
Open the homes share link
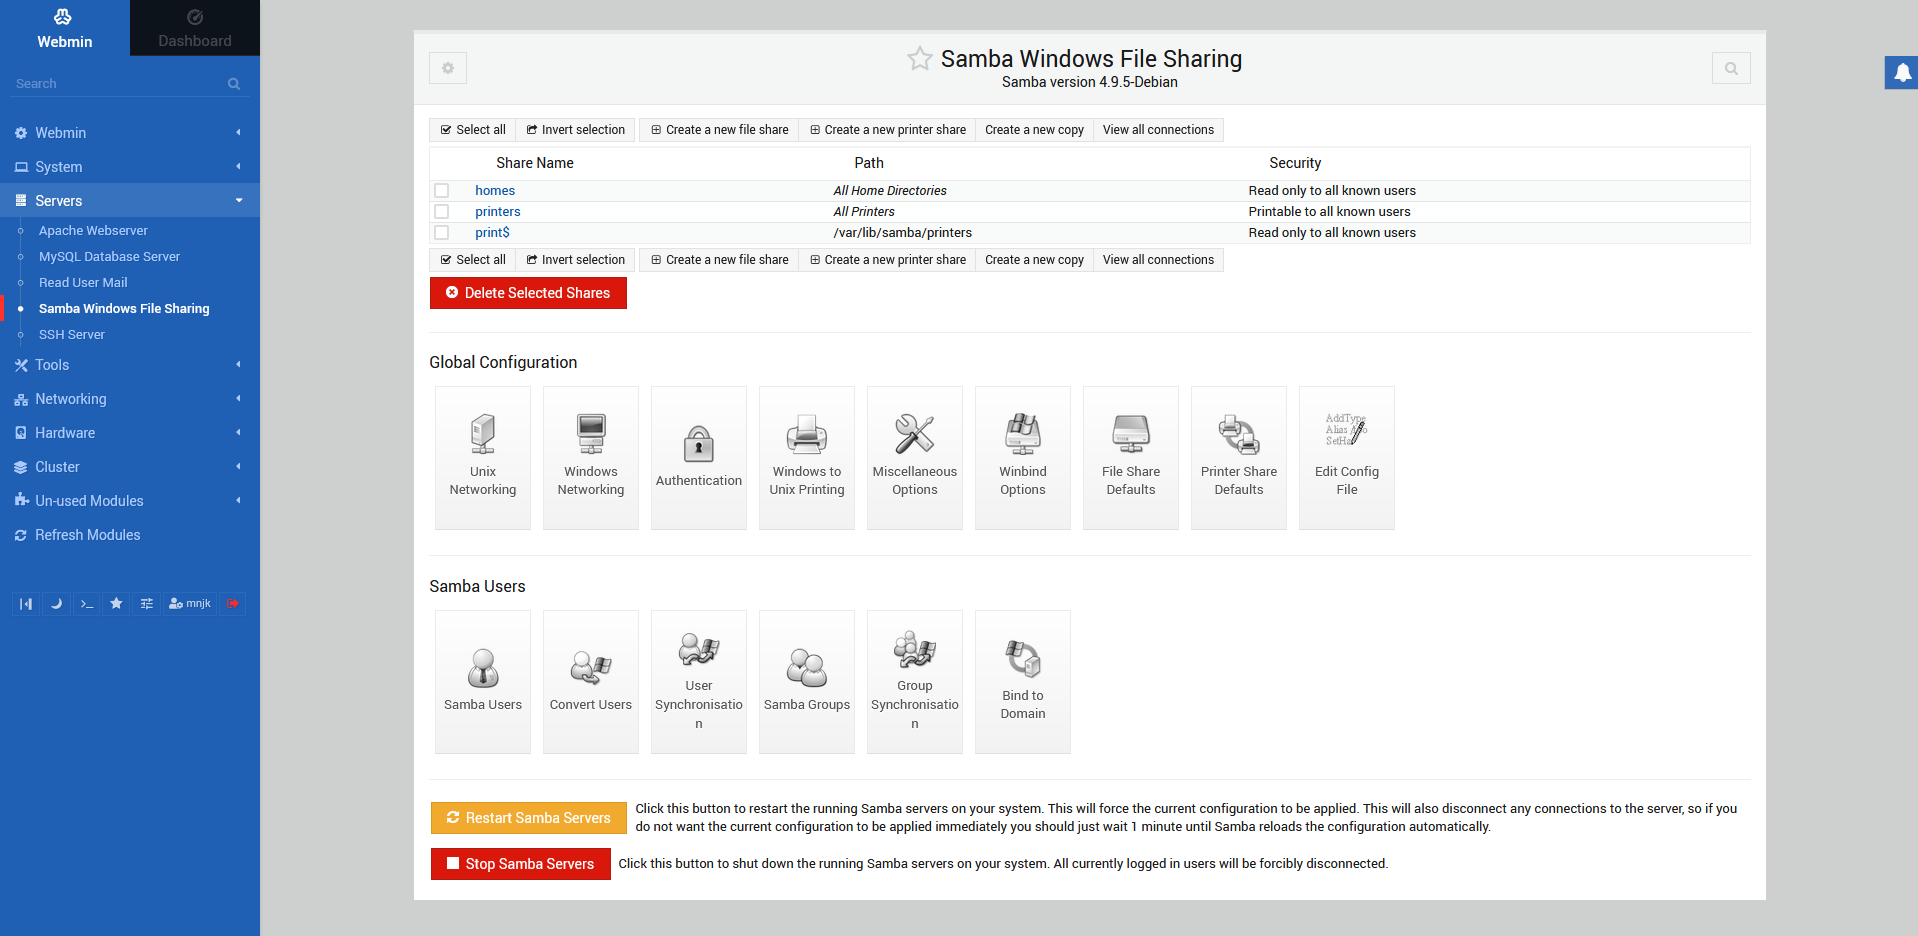495,190
